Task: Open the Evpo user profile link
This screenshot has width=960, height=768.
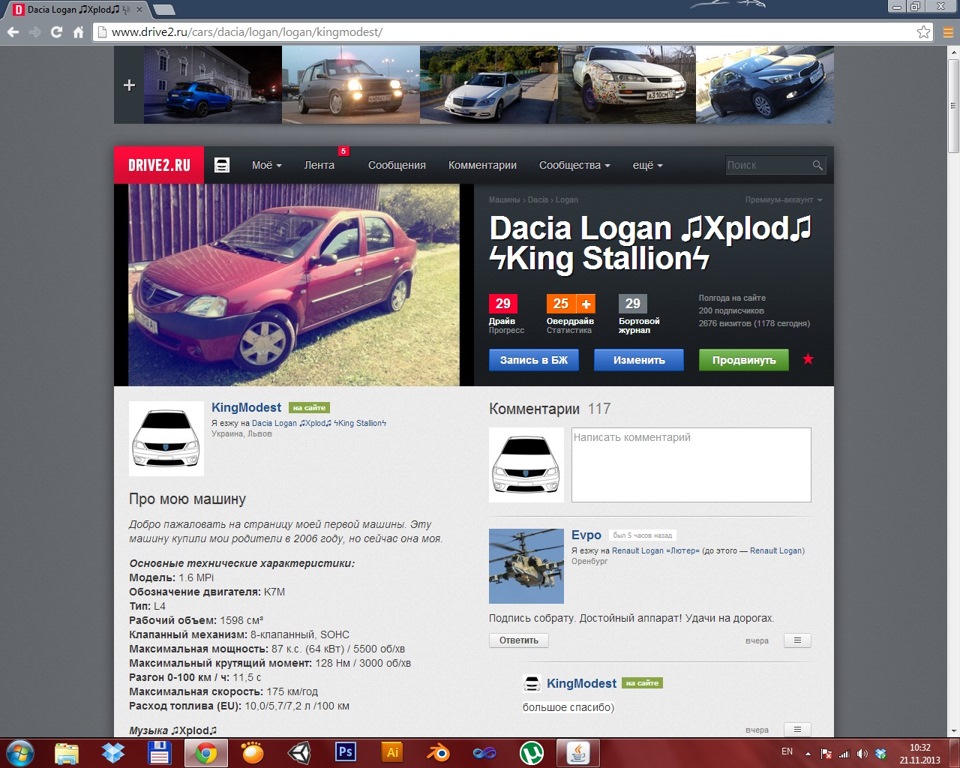Action: pyautogui.click(x=587, y=535)
